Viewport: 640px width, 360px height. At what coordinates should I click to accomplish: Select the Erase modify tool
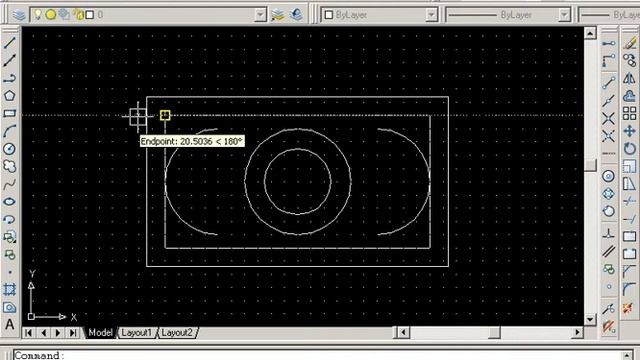(629, 42)
